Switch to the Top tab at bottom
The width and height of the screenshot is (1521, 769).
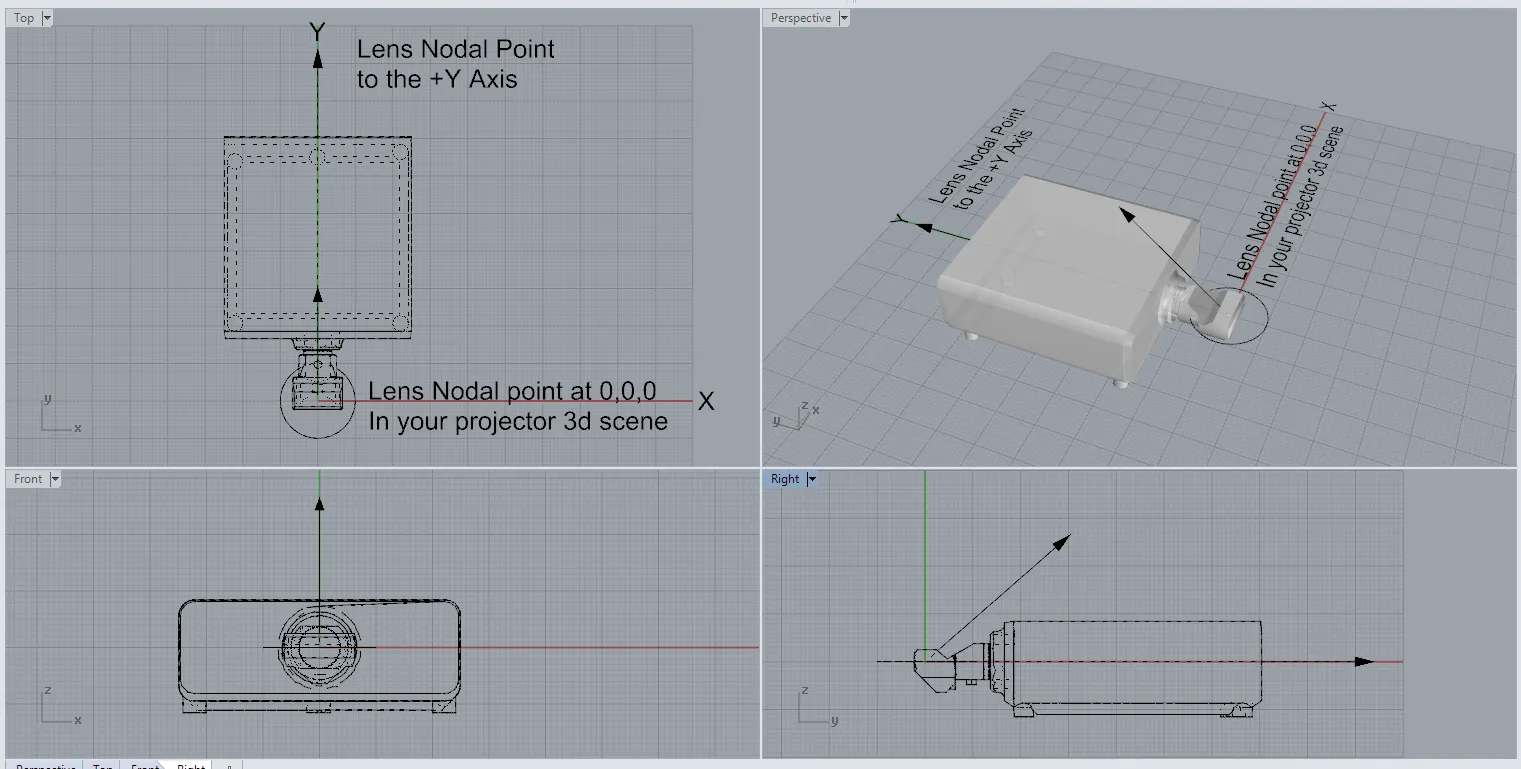click(102, 766)
